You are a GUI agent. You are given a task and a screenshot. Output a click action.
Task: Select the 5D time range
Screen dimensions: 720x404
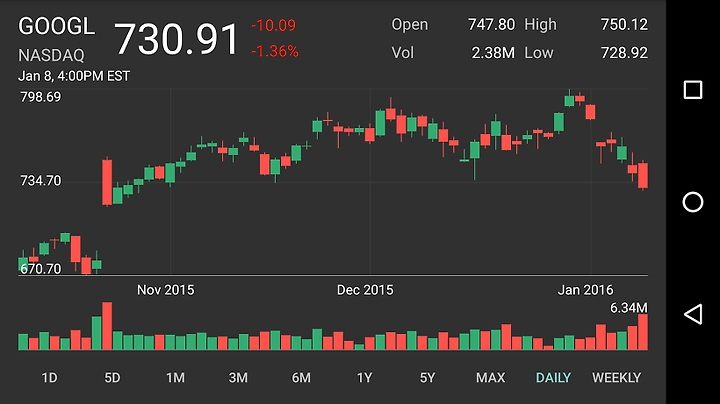(112, 378)
